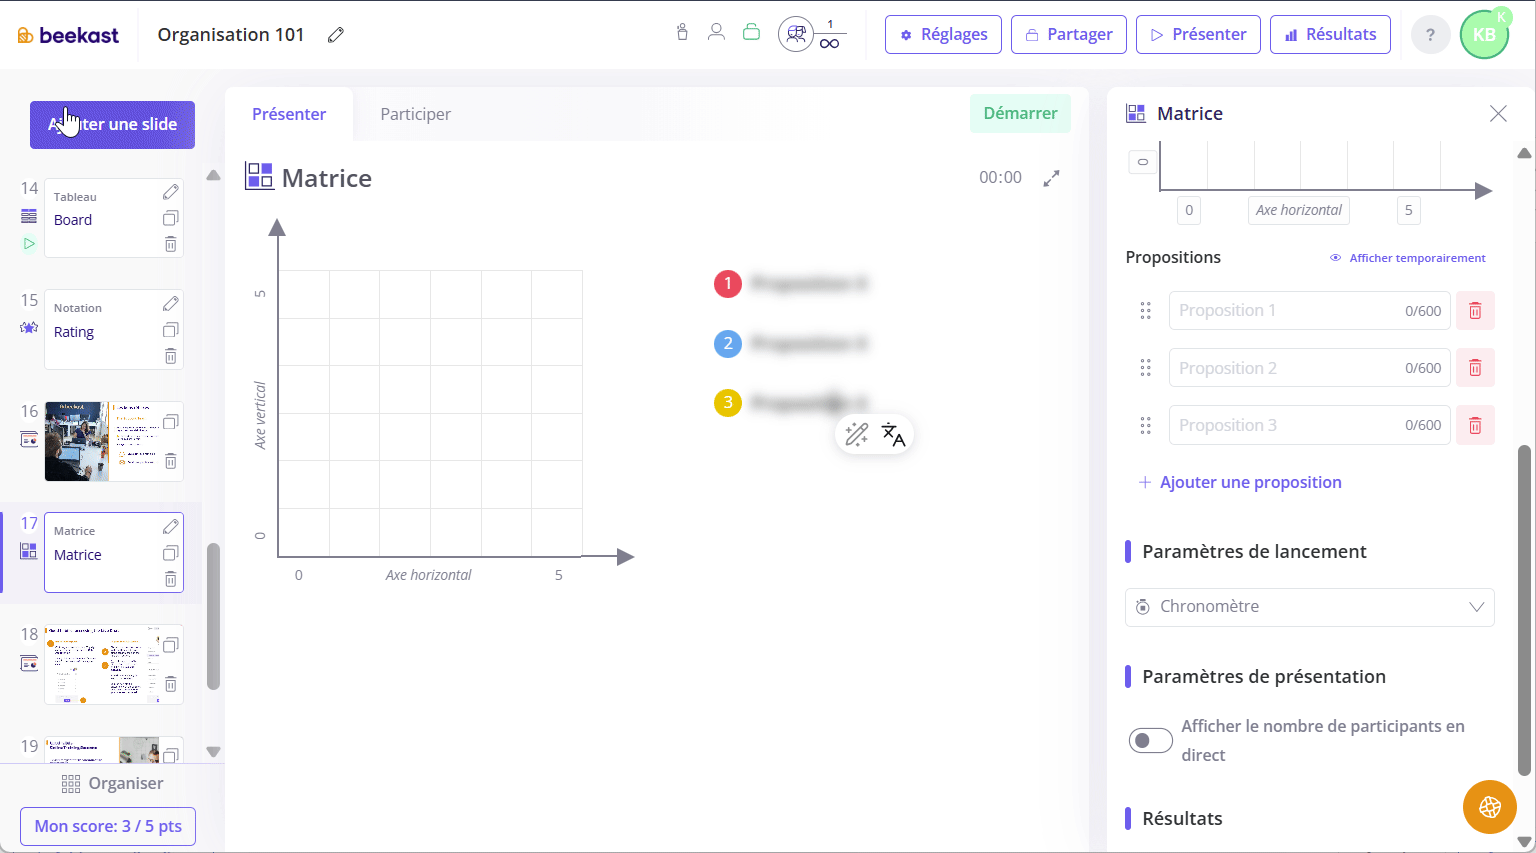Click the drag handle of Proposition 2
This screenshot has width=1536, height=853.
click(1146, 368)
